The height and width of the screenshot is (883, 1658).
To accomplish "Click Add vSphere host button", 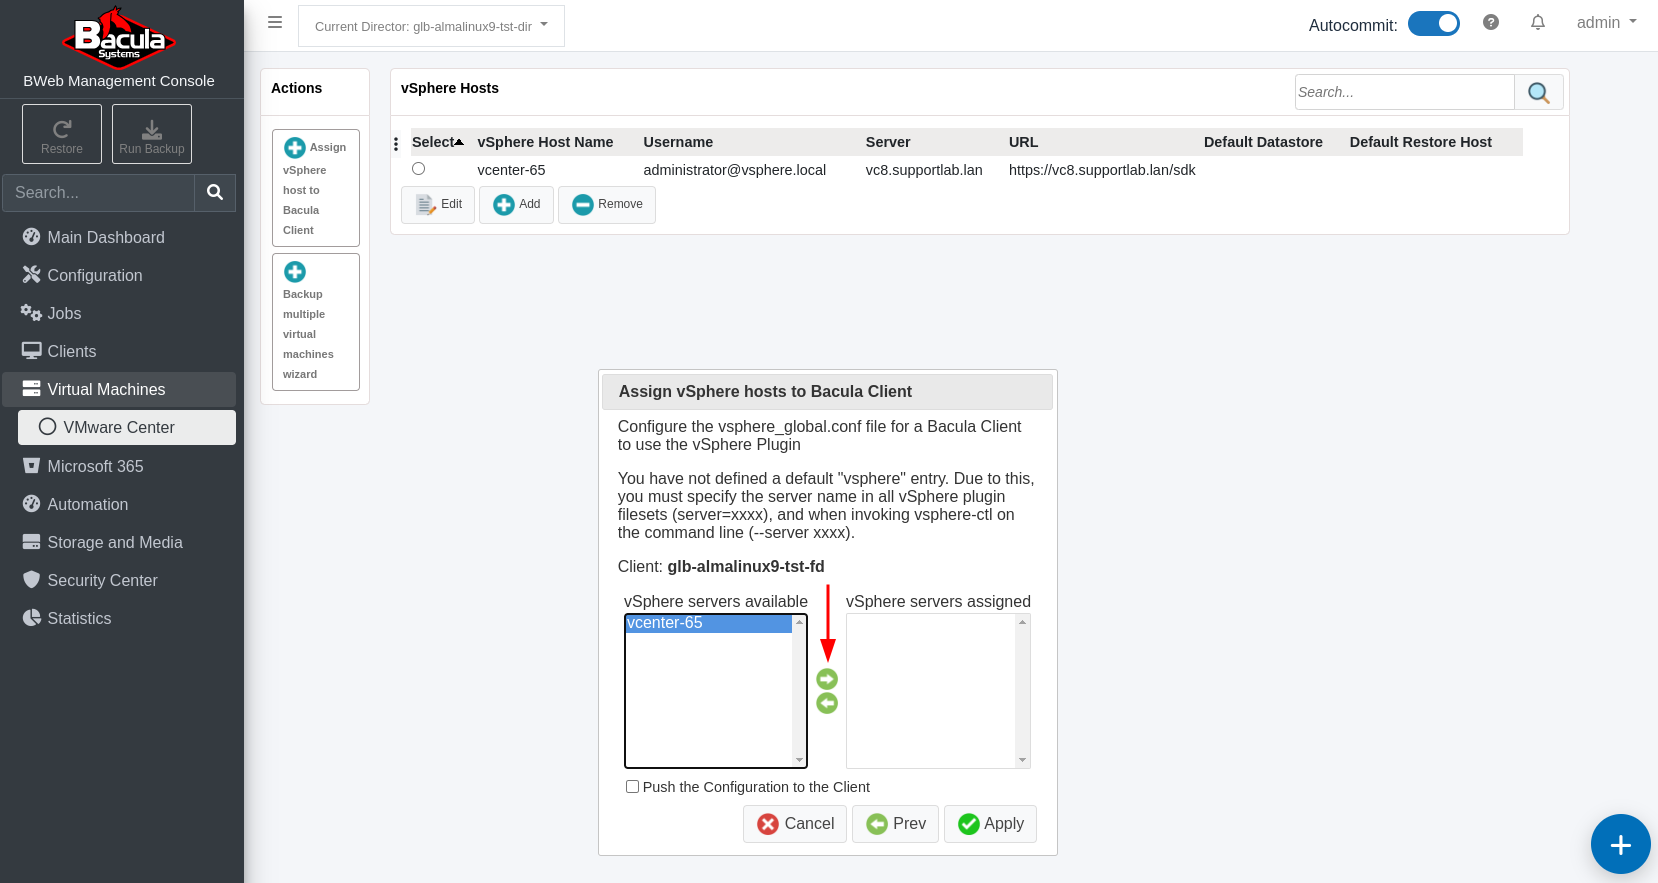I will 516,205.
